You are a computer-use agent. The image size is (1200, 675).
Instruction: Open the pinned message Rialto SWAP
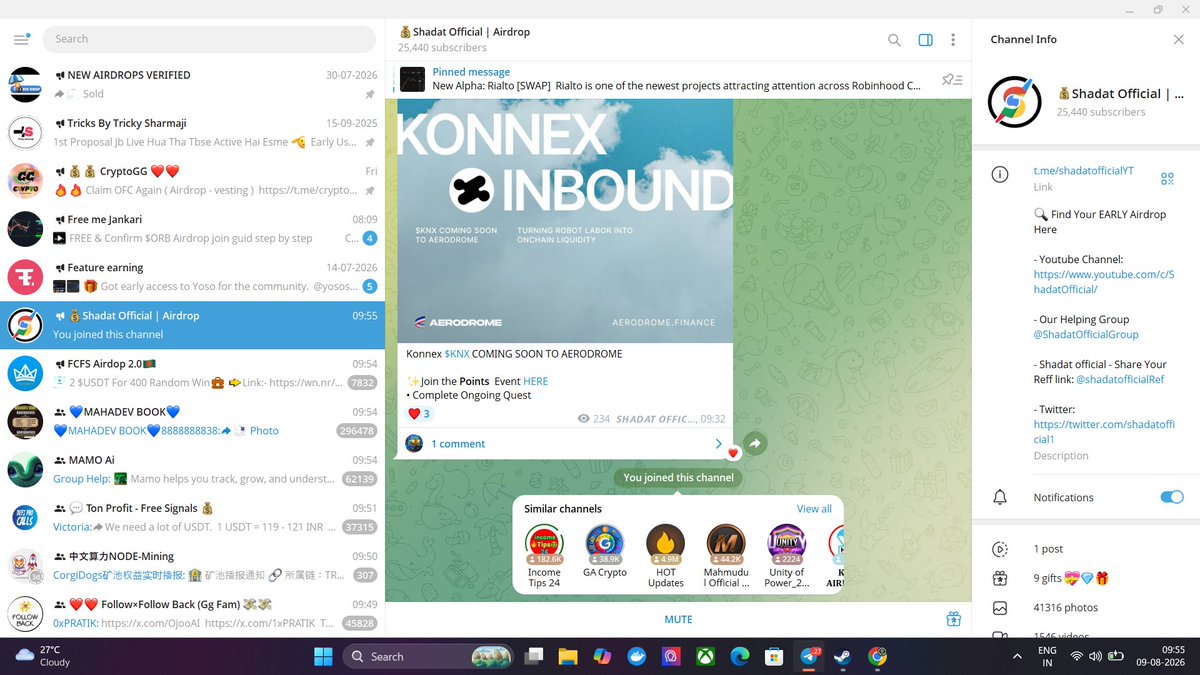click(x=660, y=79)
